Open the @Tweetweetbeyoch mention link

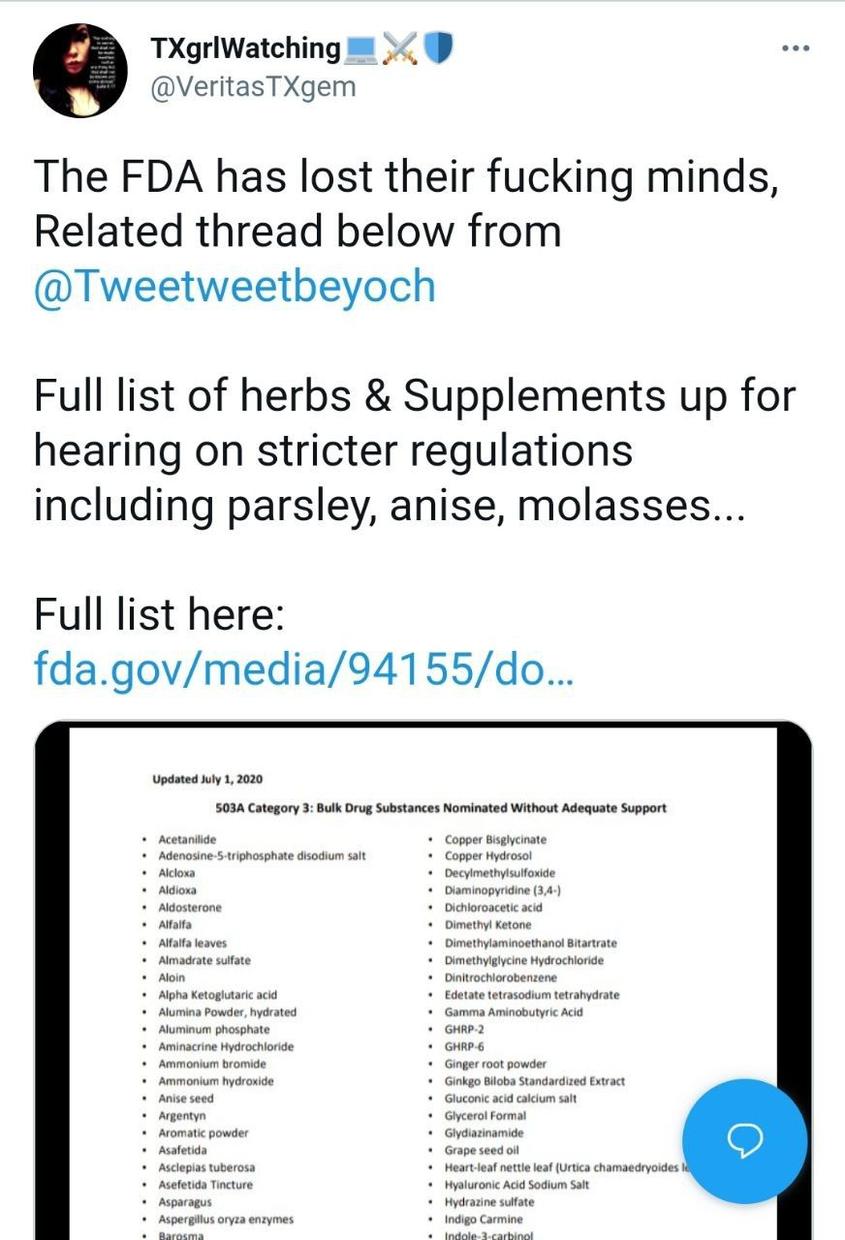coord(235,286)
